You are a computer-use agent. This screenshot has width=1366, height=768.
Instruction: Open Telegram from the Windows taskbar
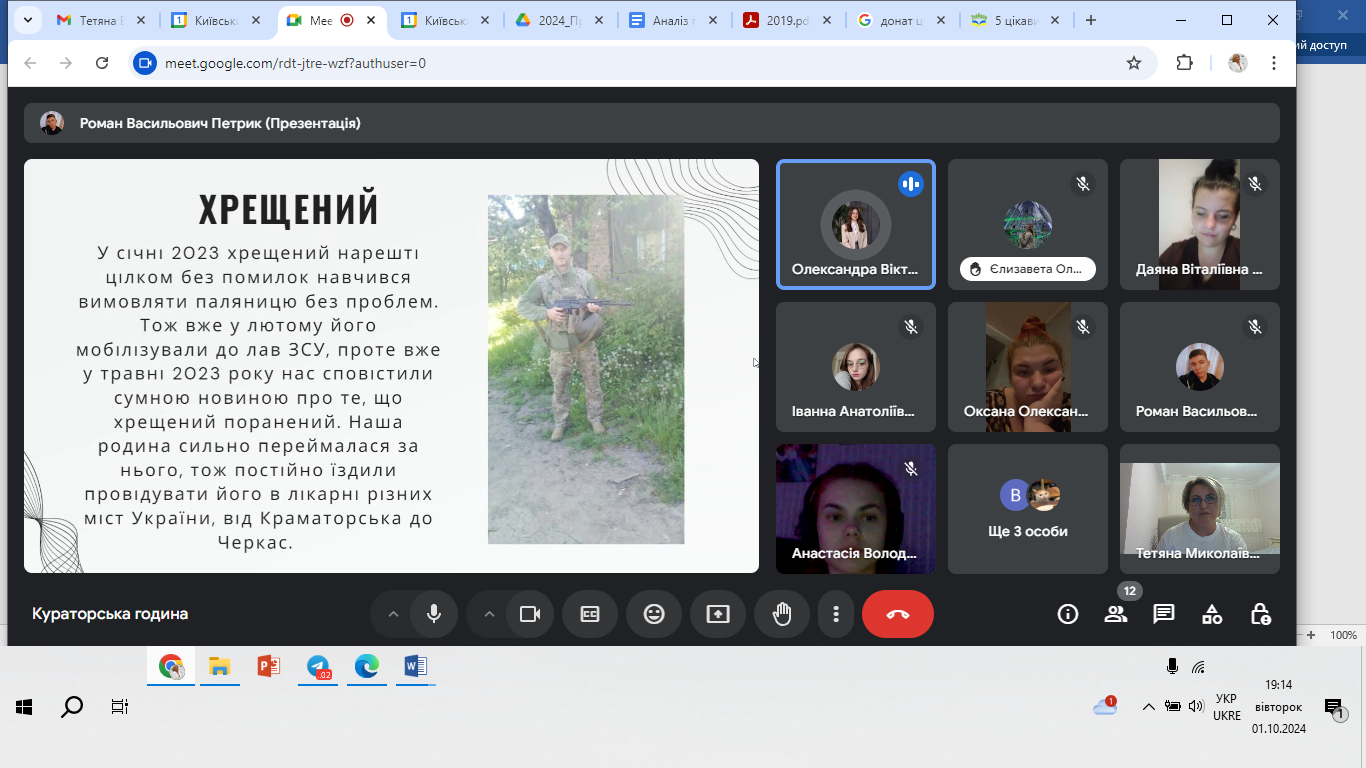click(x=318, y=667)
